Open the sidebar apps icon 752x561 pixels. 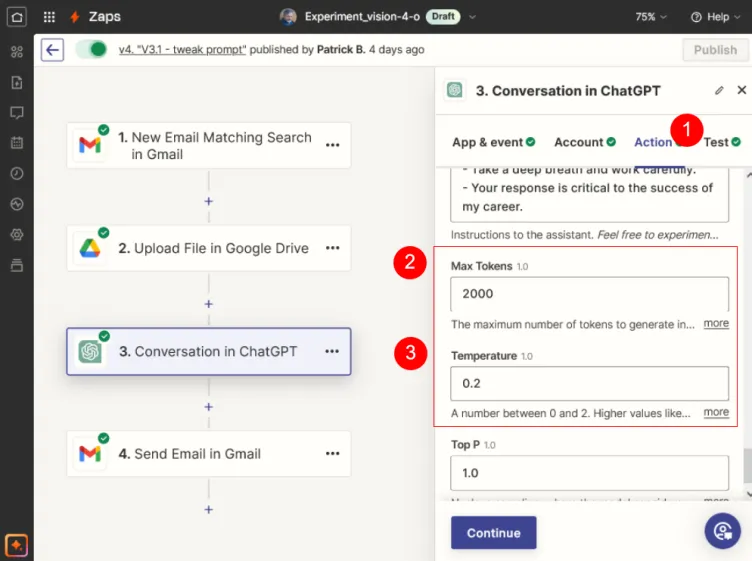[x=17, y=52]
